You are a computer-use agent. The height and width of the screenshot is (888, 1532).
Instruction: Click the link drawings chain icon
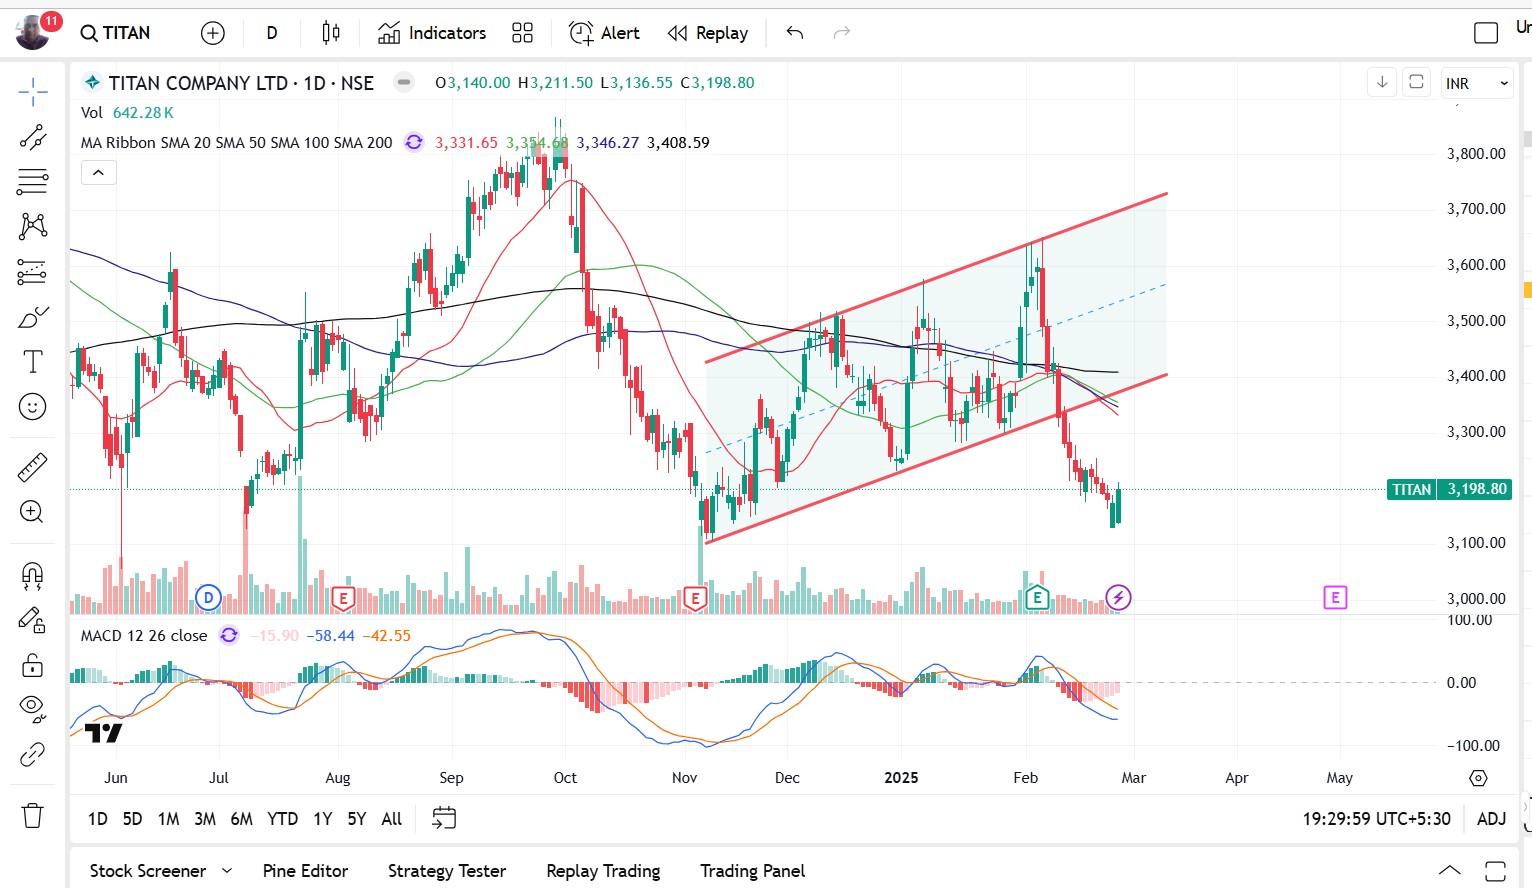click(33, 754)
